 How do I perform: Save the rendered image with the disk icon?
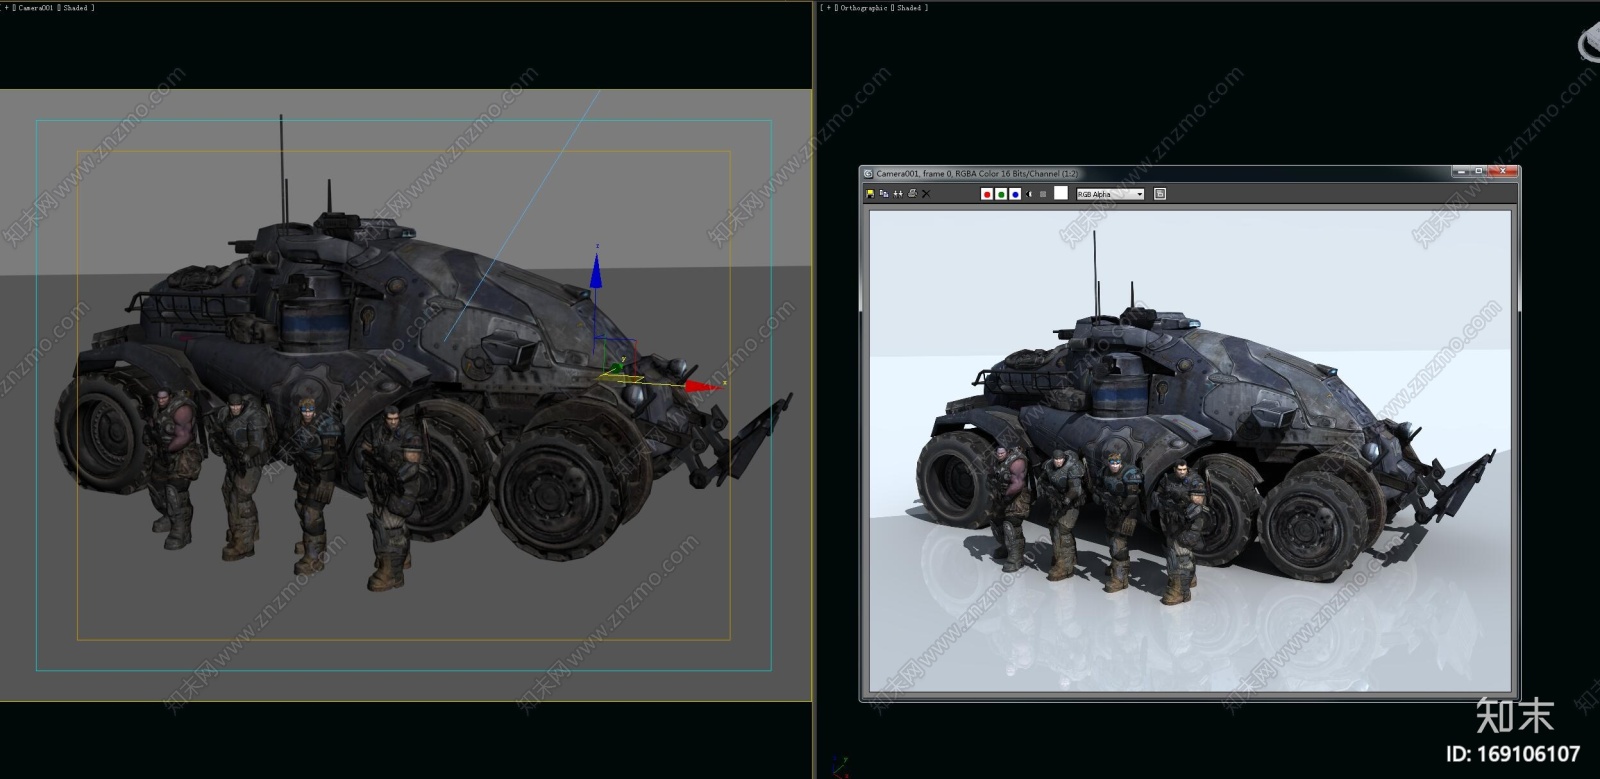[x=870, y=194]
